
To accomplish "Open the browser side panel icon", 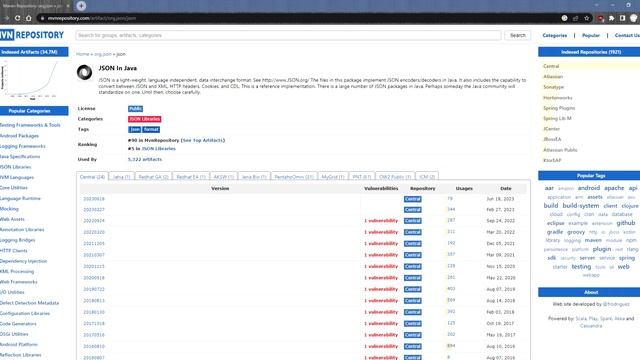I will 622,18.
